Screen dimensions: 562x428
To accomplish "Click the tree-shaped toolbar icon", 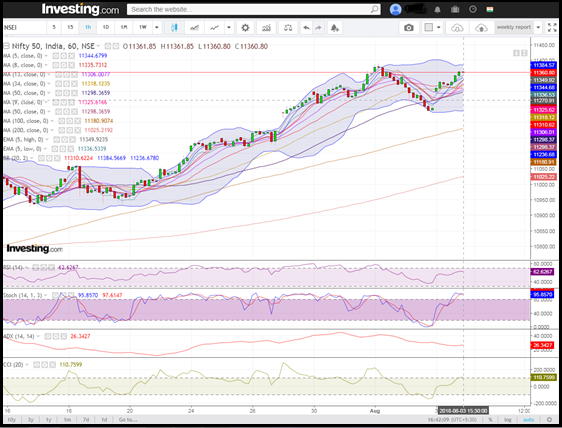I will tap(334, 28).
